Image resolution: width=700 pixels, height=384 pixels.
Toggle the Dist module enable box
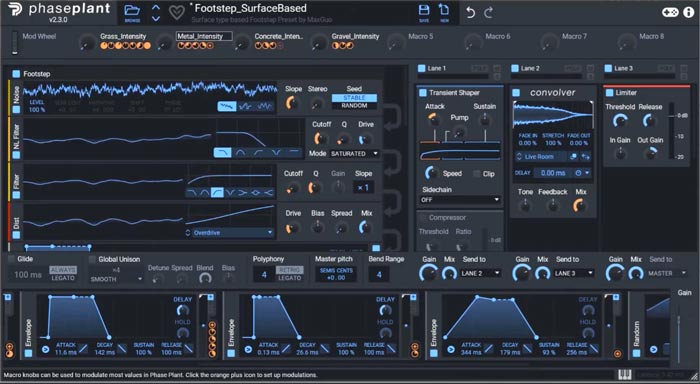[x=16, y=235]
